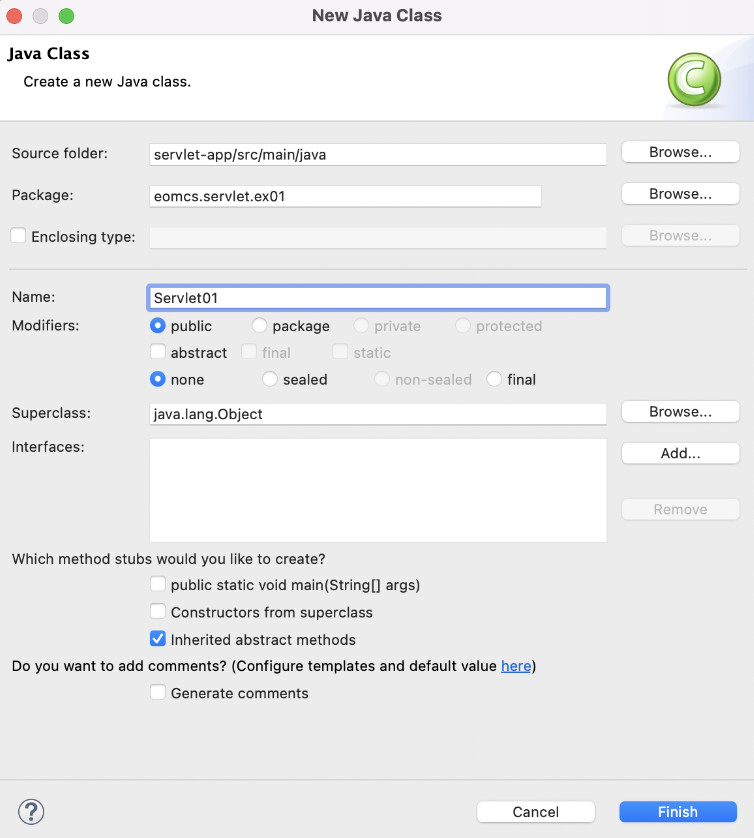Click the Name field containing Servlet01
This screenshot has width=754, height=838.
pos(378,298)
